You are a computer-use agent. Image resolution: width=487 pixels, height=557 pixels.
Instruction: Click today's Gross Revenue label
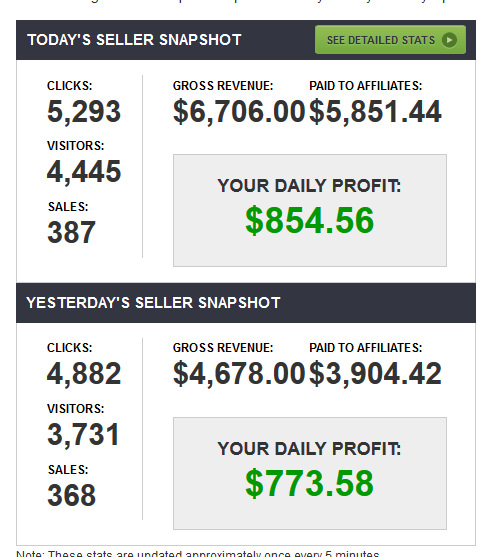tap(223, 86)
